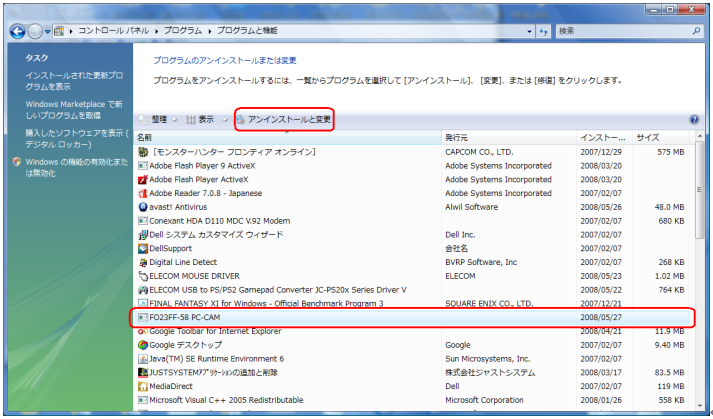Select the red Adobe Flash Player ActiveX icon

click(x=143, y=179)
